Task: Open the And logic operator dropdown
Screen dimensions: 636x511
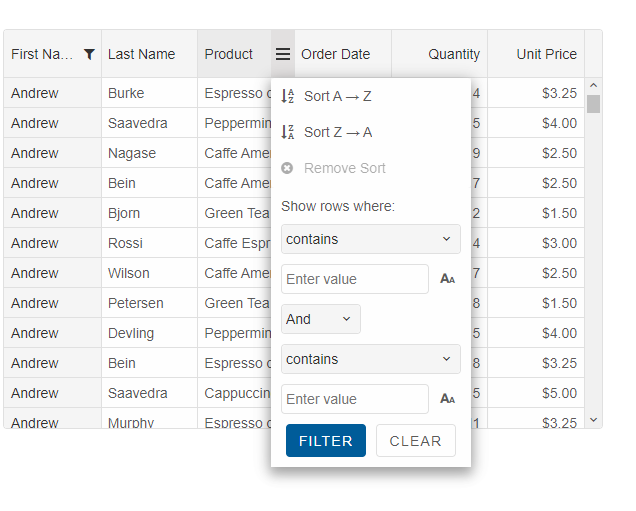Action: pos(320,319)
